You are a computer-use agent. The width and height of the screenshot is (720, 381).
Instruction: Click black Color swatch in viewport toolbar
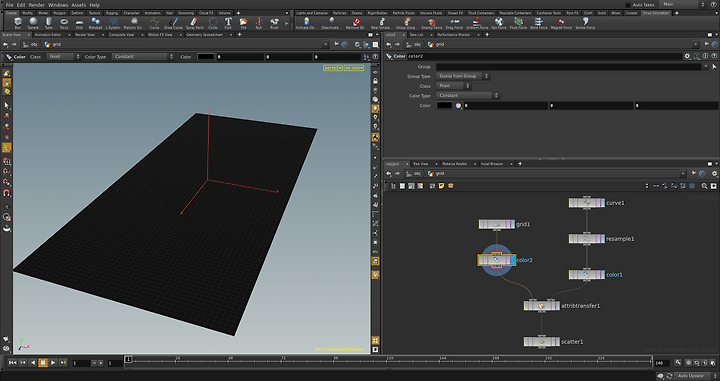point(205,56)
